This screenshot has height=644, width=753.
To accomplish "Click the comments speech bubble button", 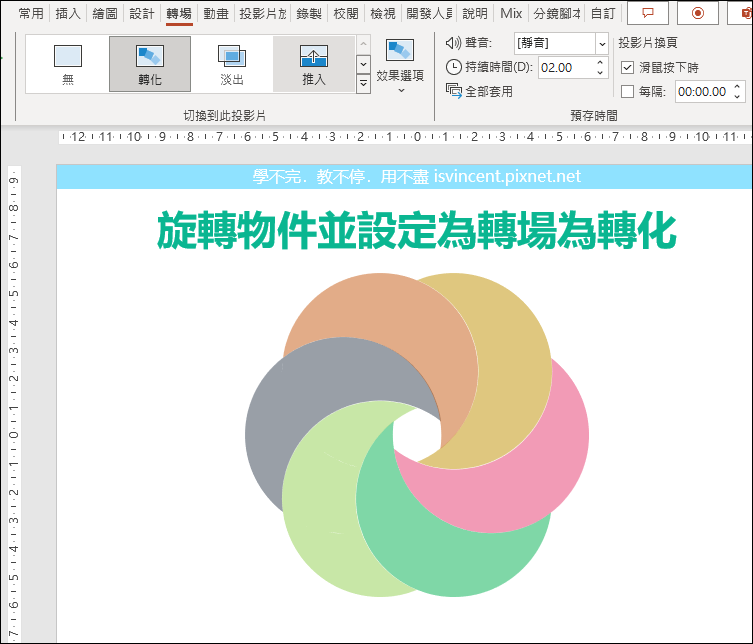I will [x=648, y=12].
